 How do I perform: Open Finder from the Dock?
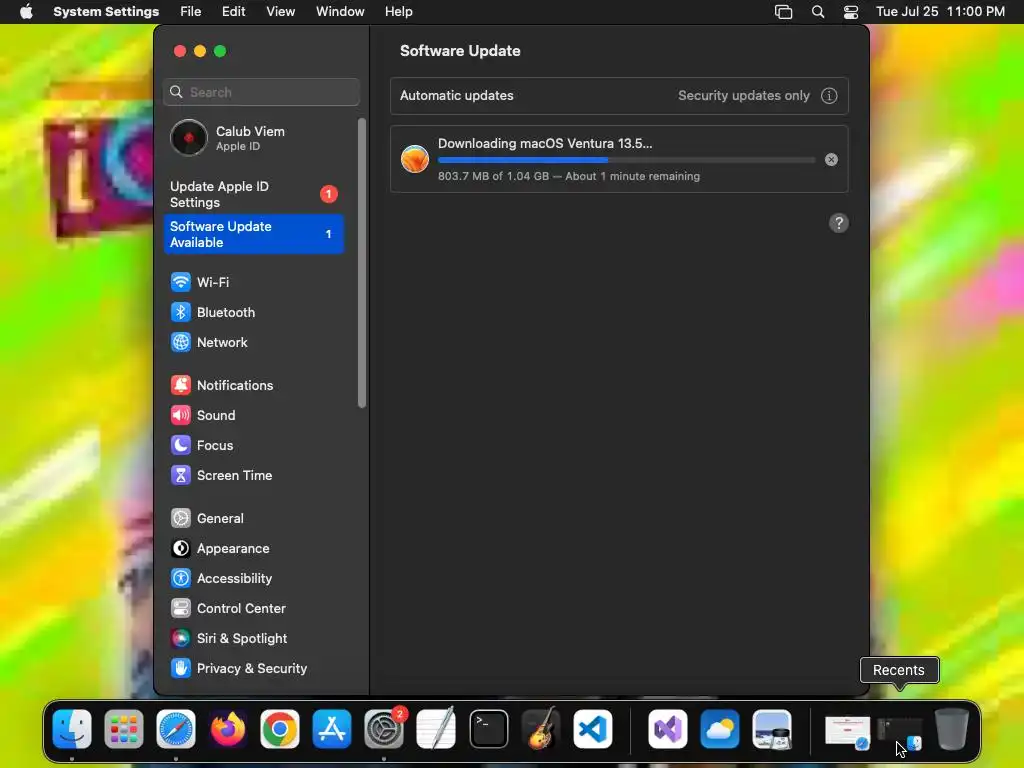click(72, 729)
